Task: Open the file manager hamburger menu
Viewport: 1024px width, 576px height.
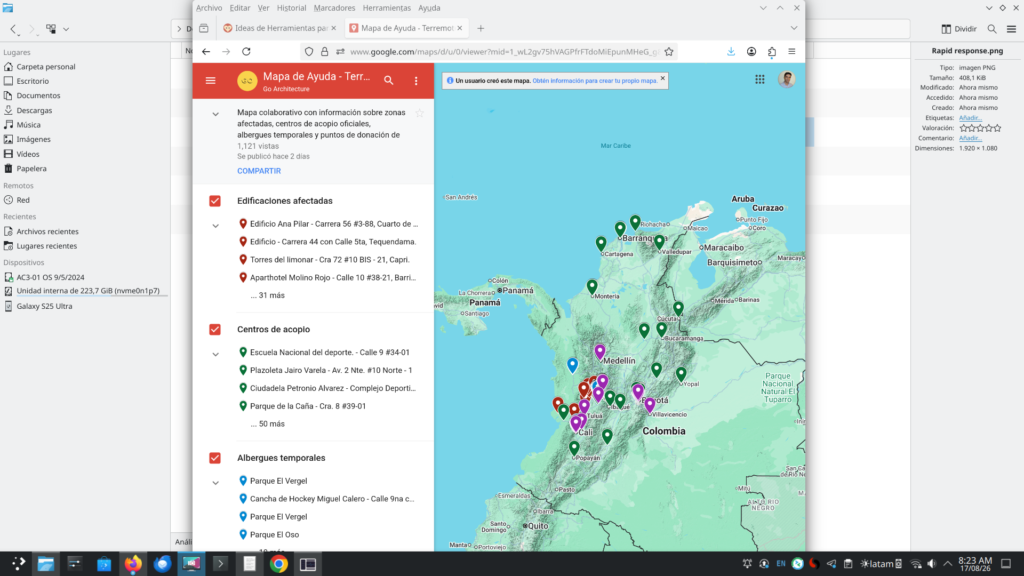Action: pyautogui.click(x=1011, y=29)
